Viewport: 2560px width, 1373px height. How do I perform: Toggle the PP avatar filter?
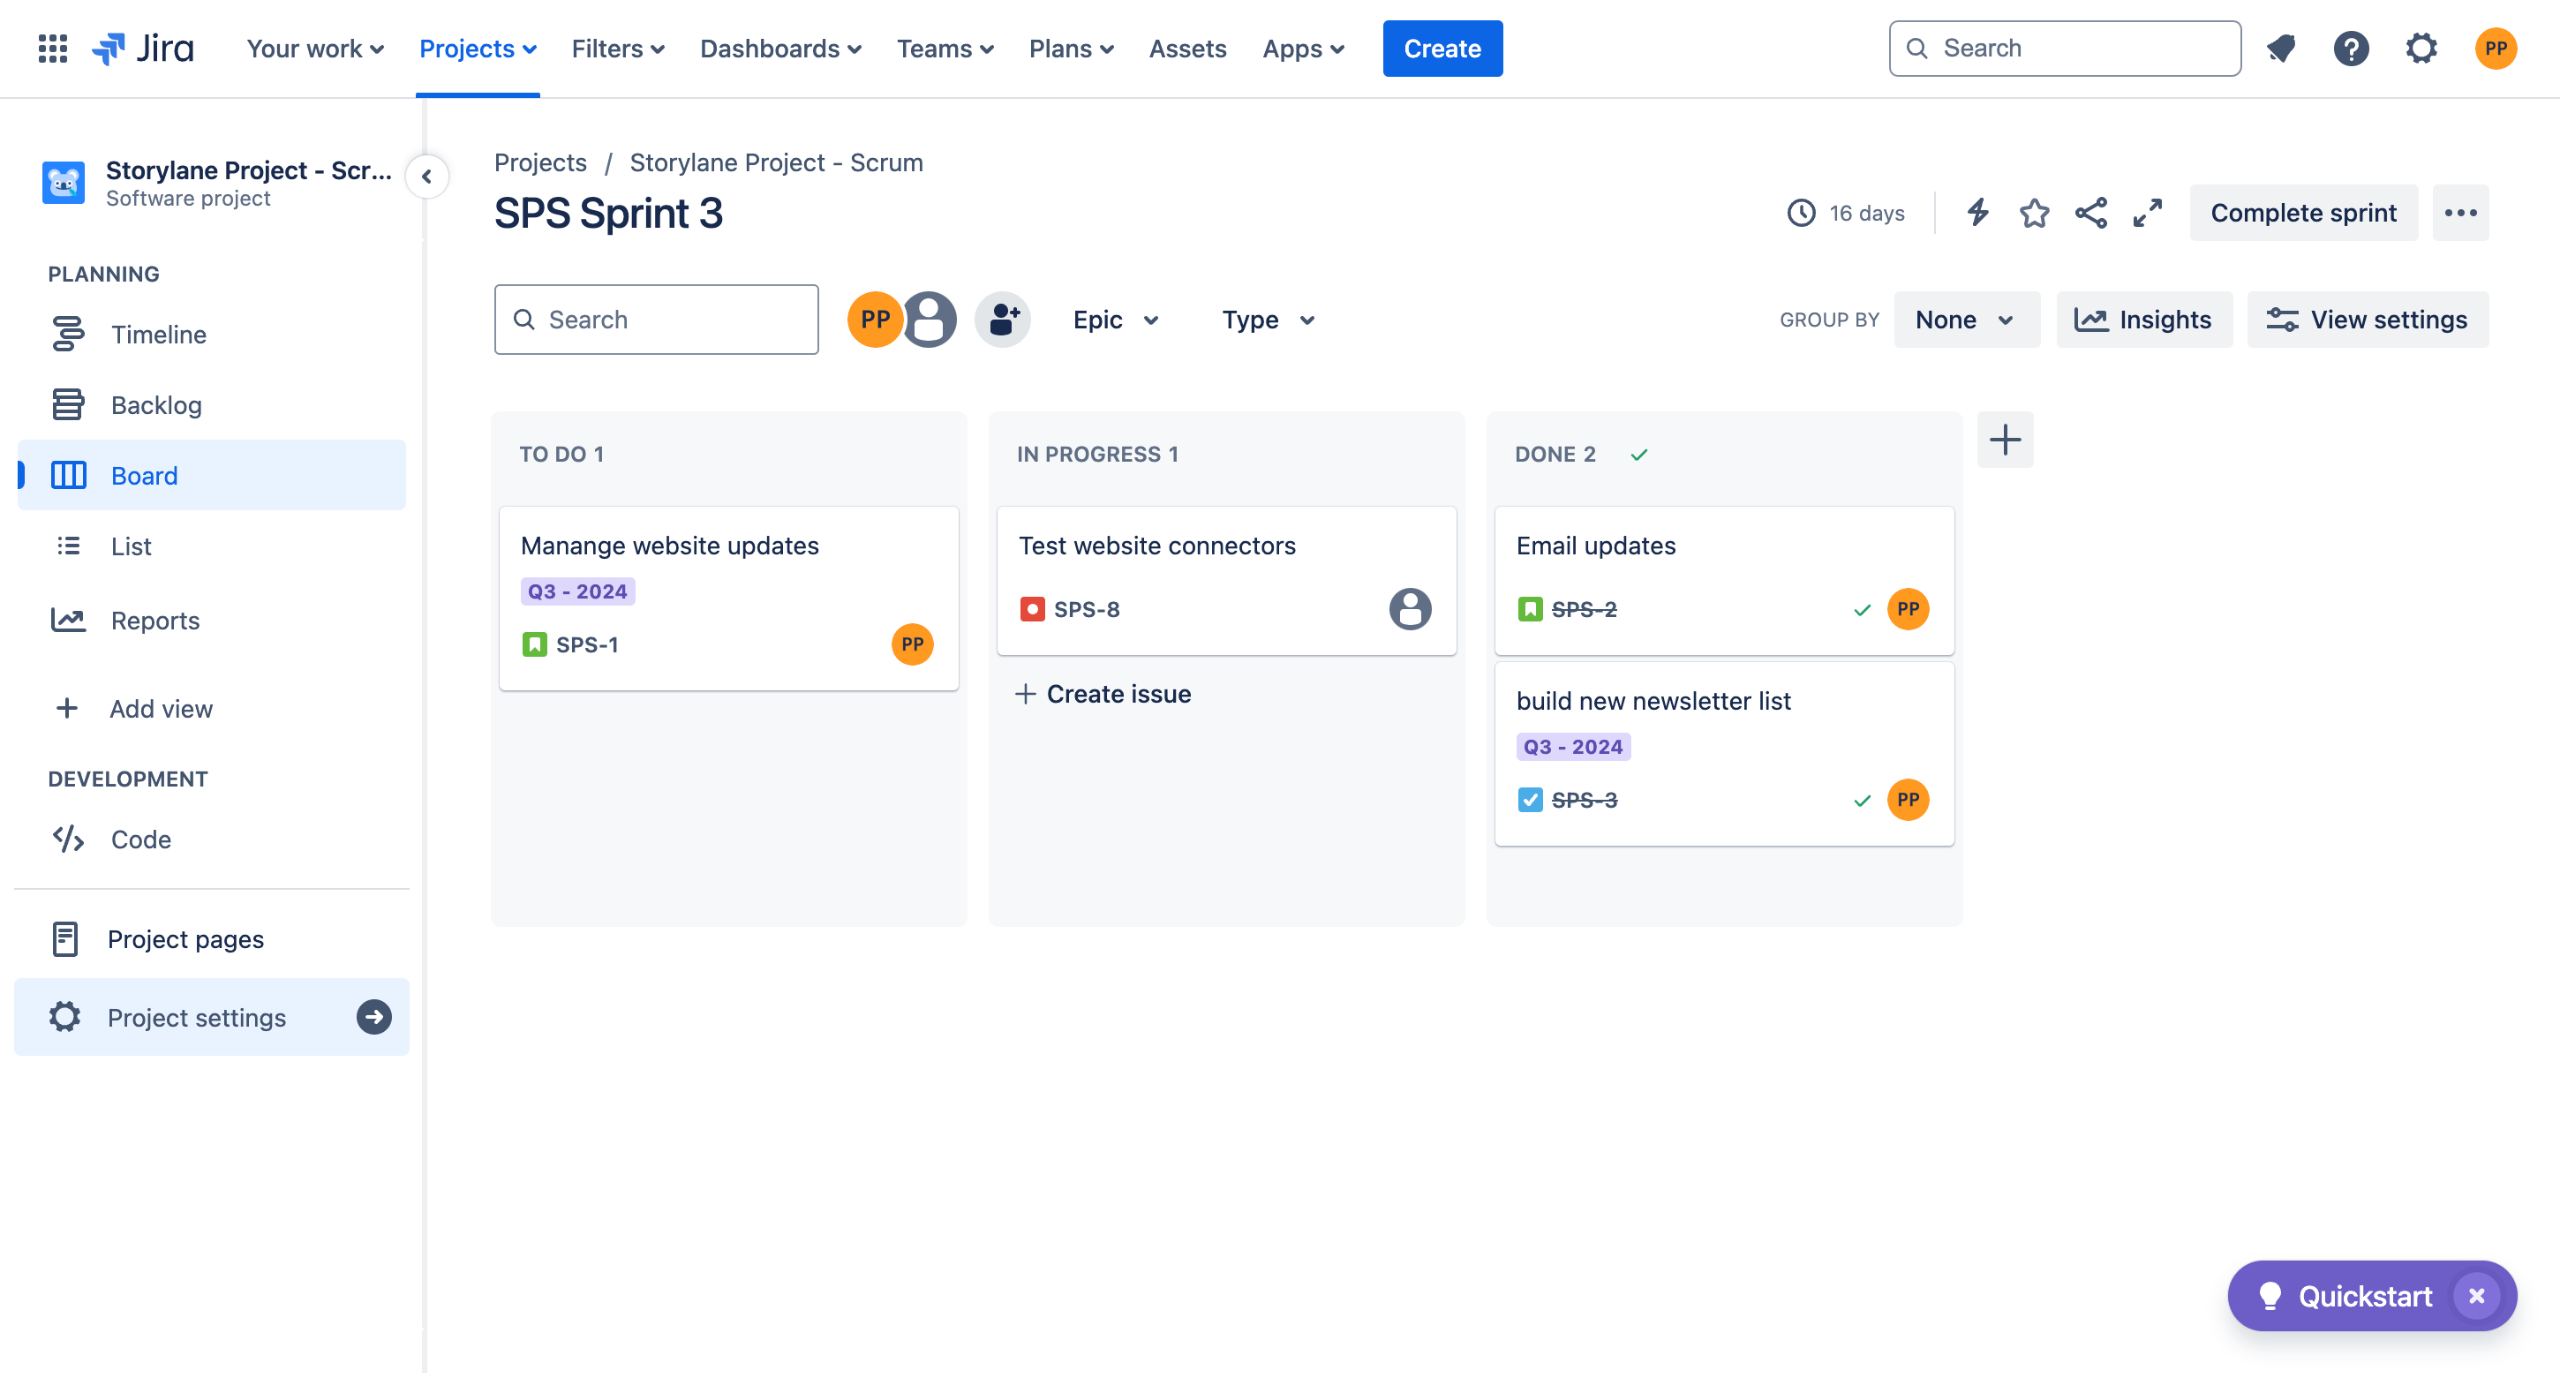[874, 320]
